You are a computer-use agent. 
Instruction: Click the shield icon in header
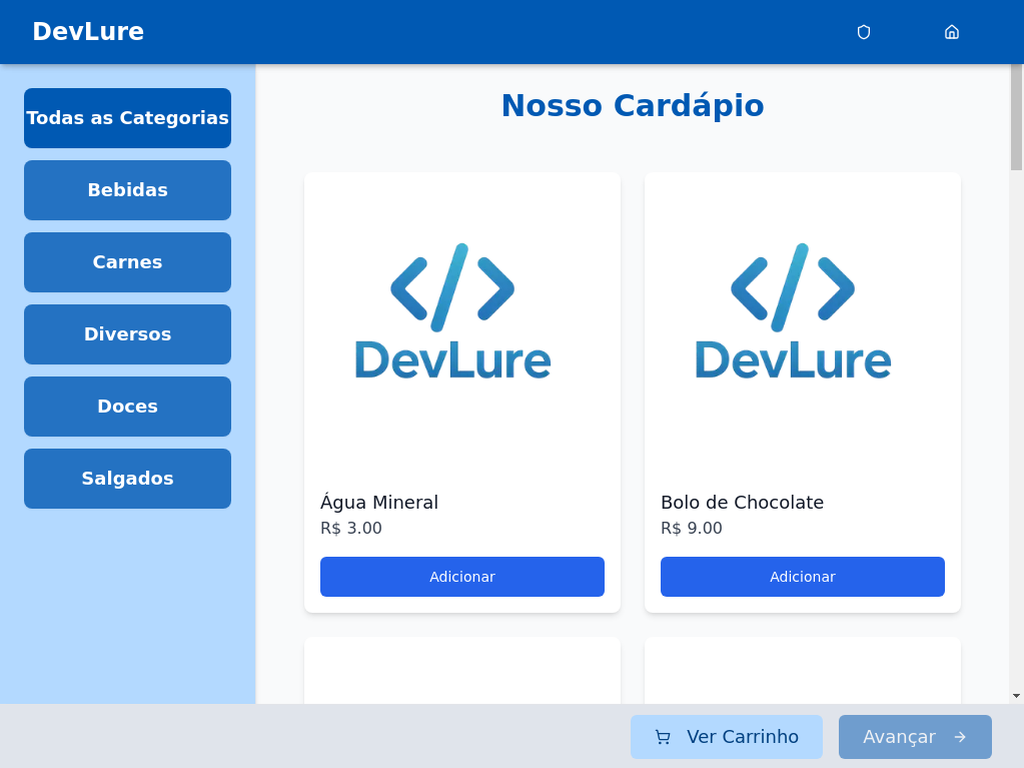pyautogui.click(x=864, y=32)
